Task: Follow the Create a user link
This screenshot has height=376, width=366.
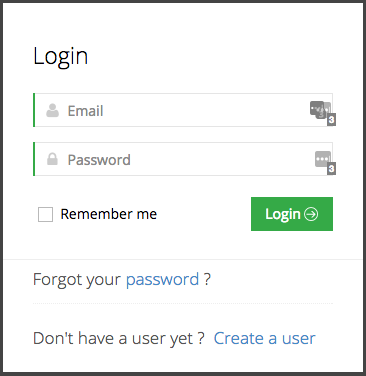Action: point(264,338)
